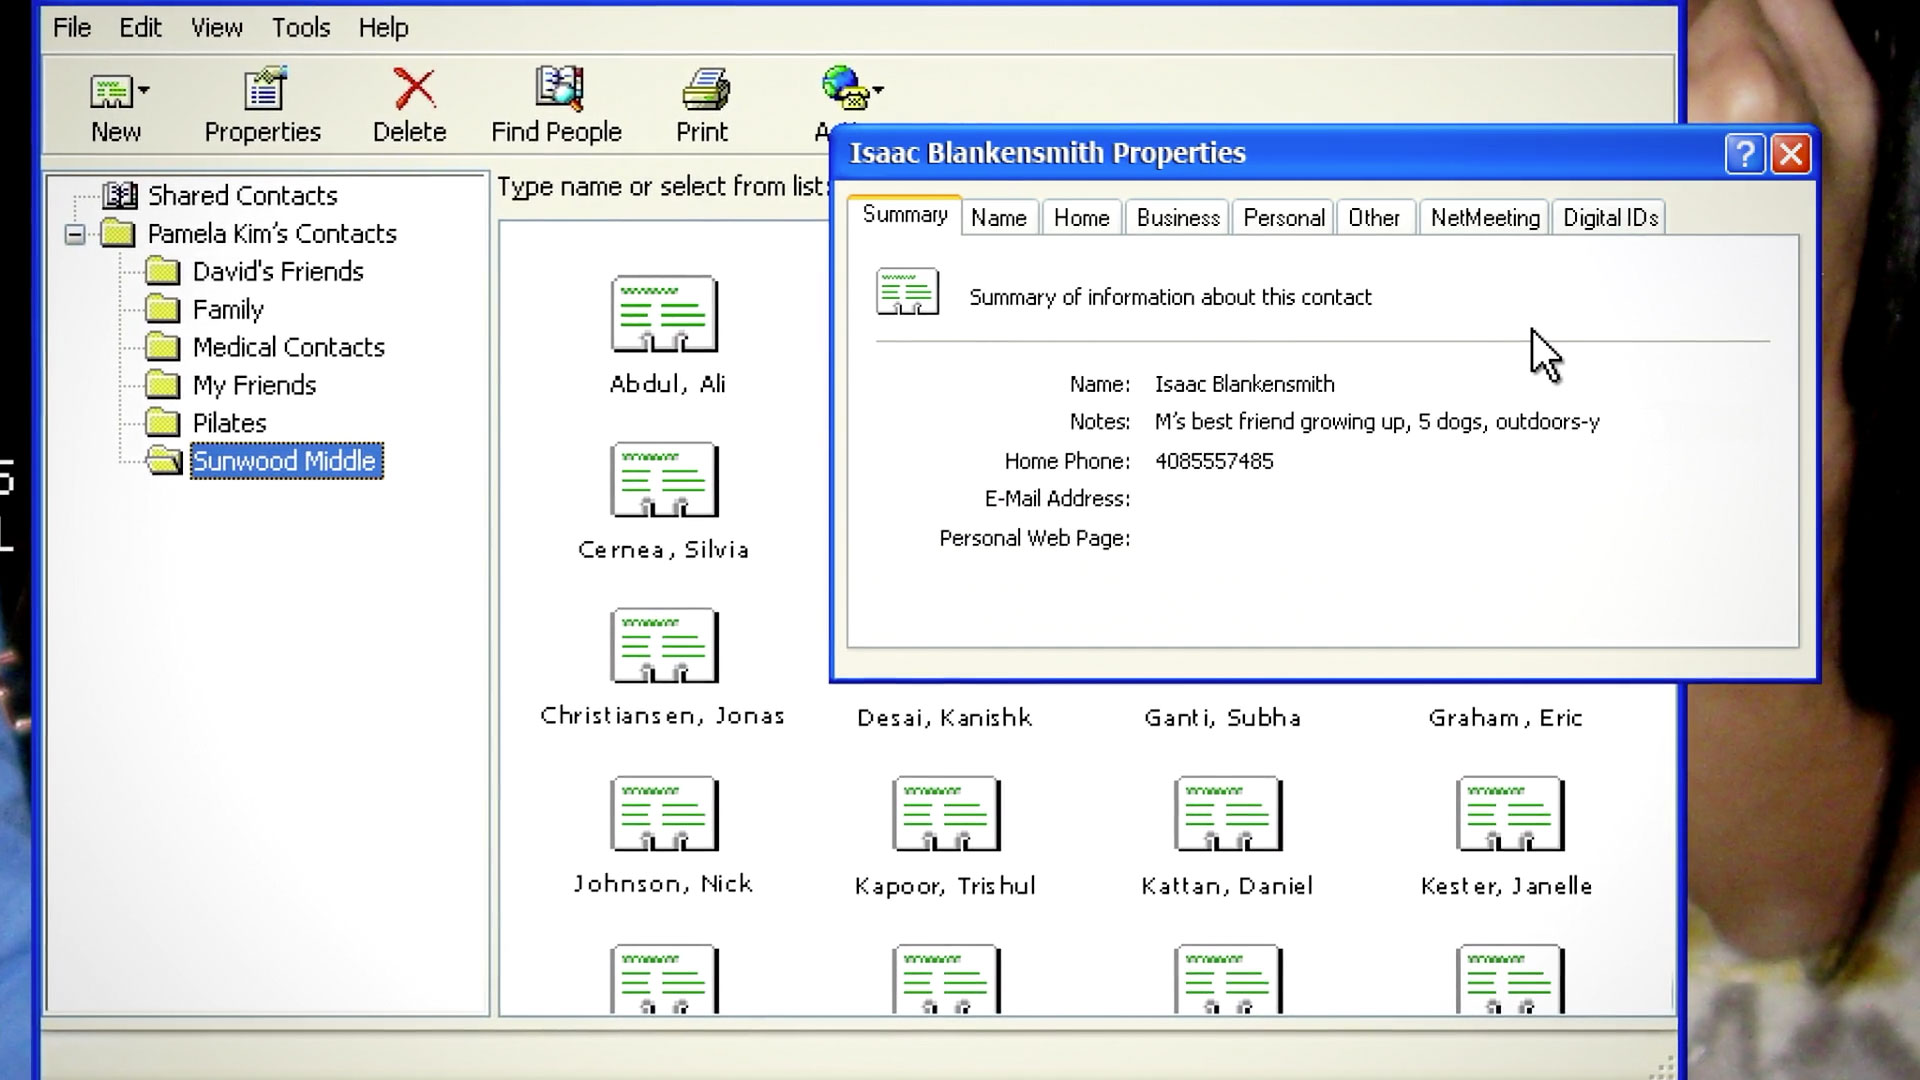1920x1080 pixels.
Task: Open Properties from the toolbar
Action: [263, 105]
